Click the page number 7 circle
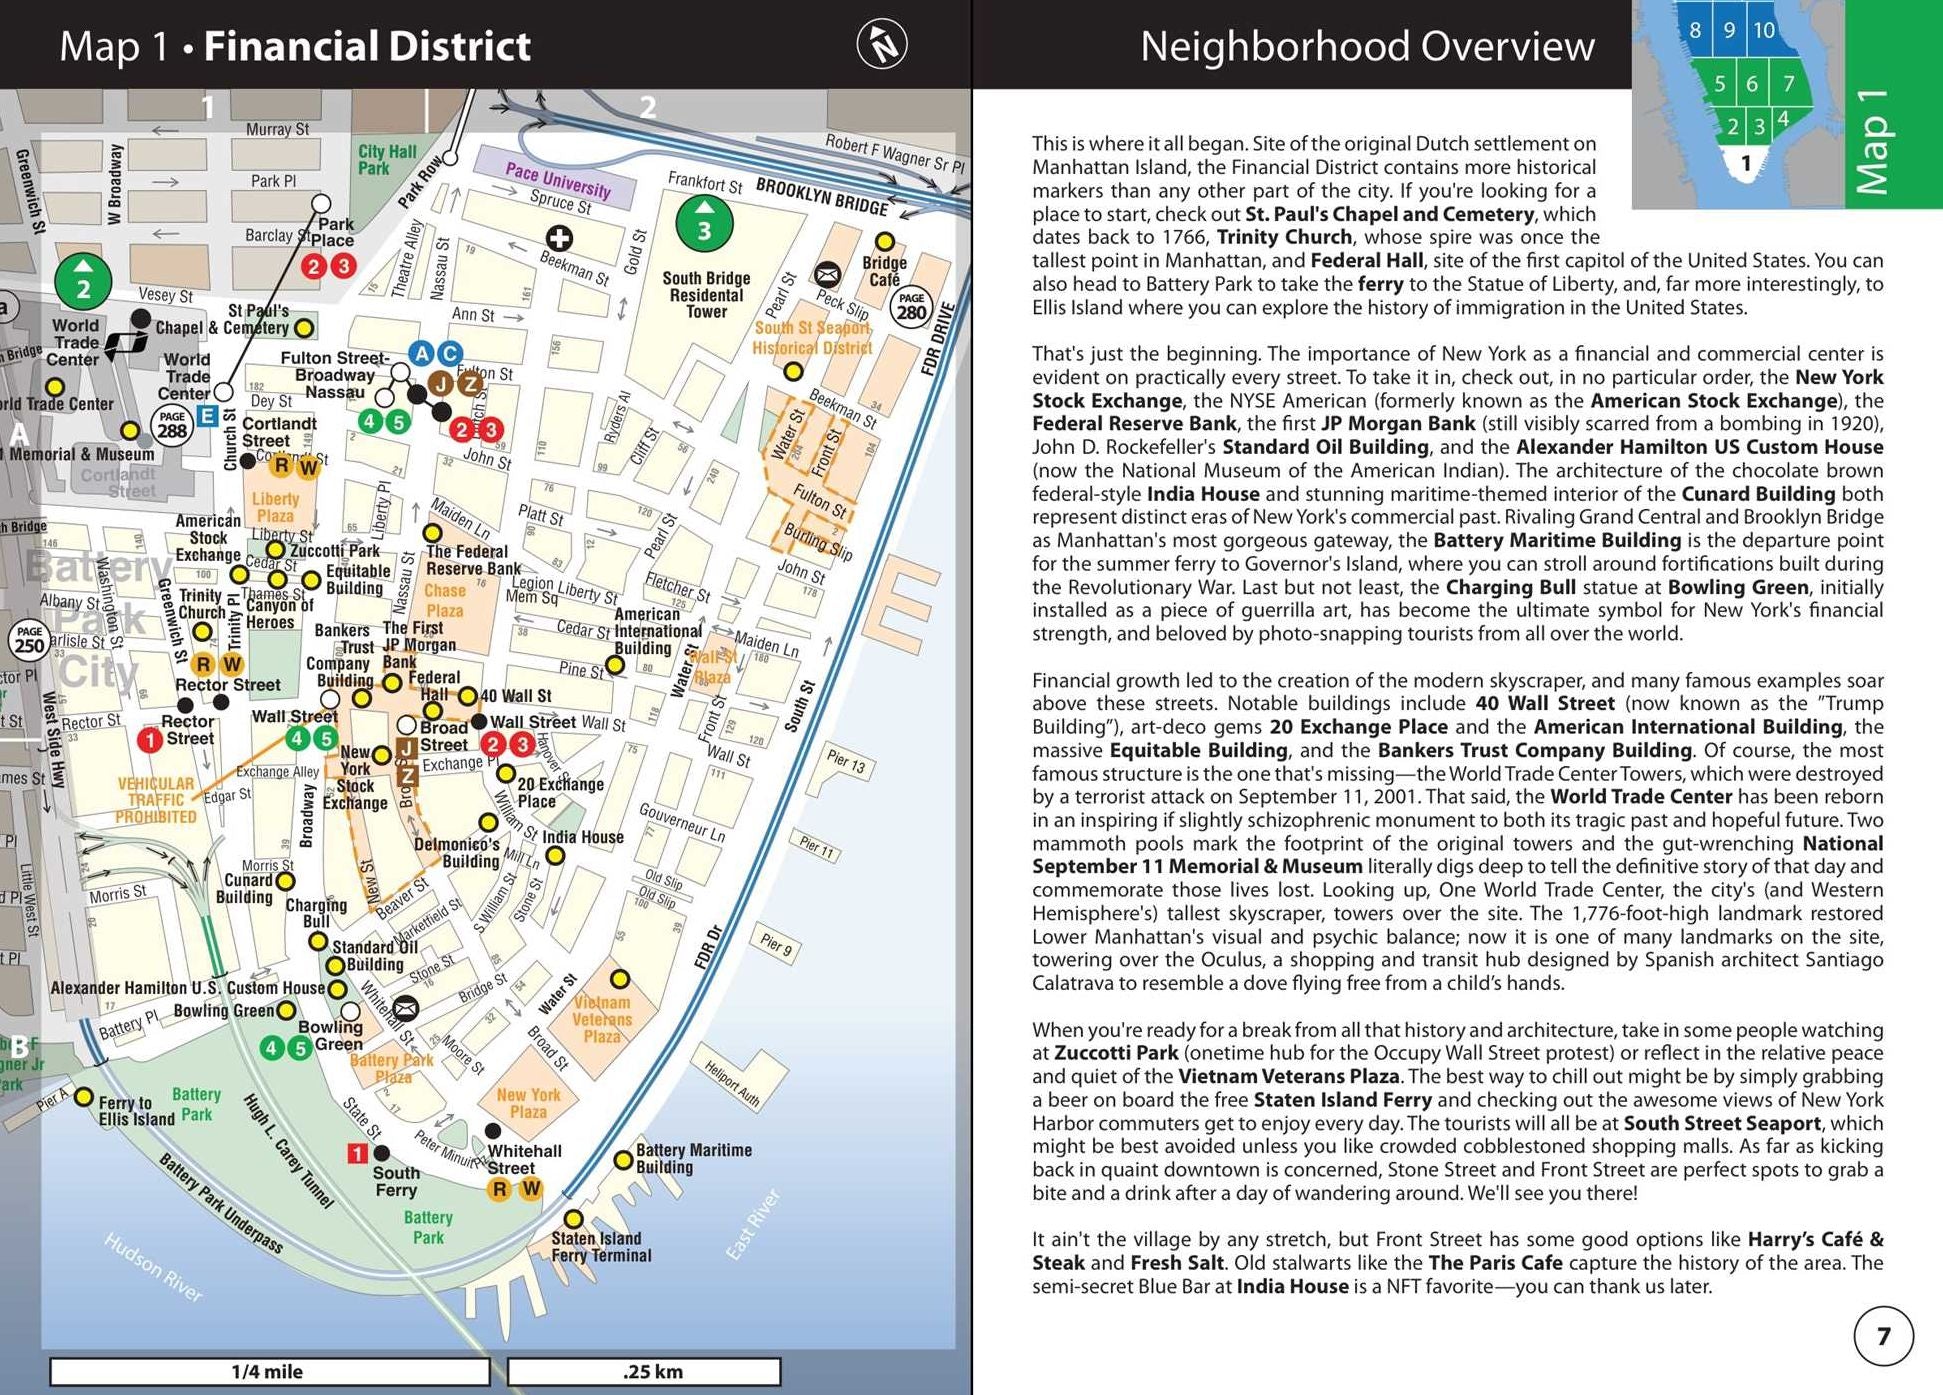 click(1884, 1336)
